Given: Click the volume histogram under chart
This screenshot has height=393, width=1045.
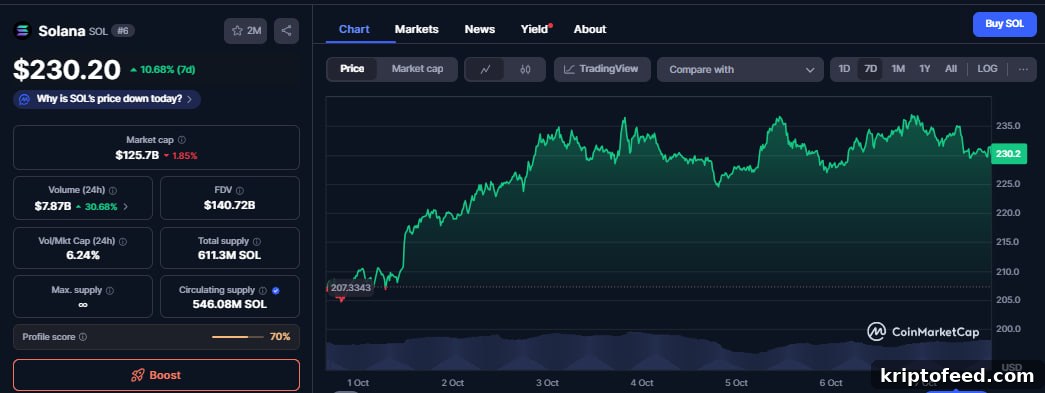Looking at the screenshot, I should [x=658, y=353].
